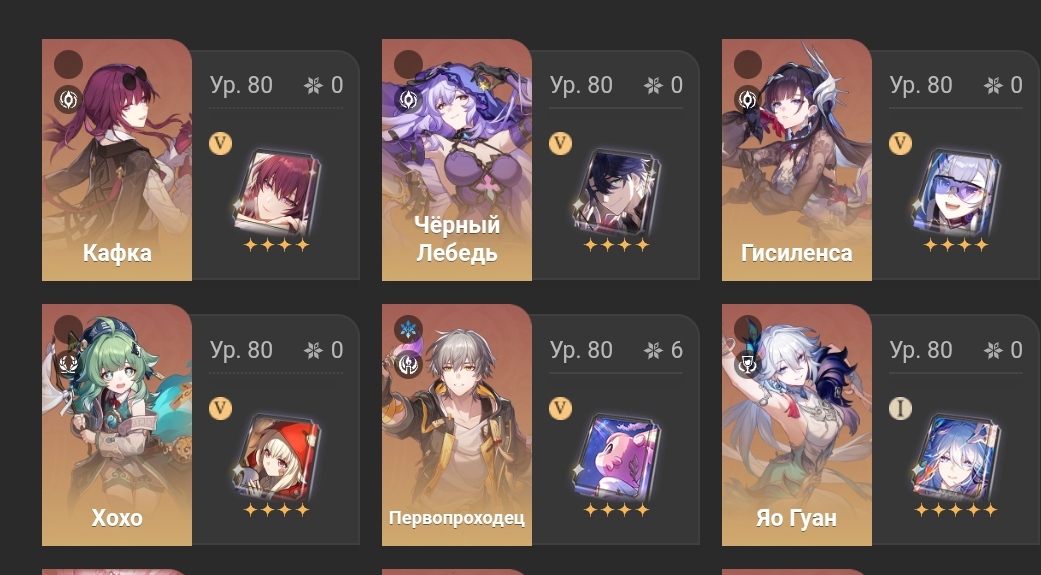Open the Первопроходец character card

(x=457, y=425)
